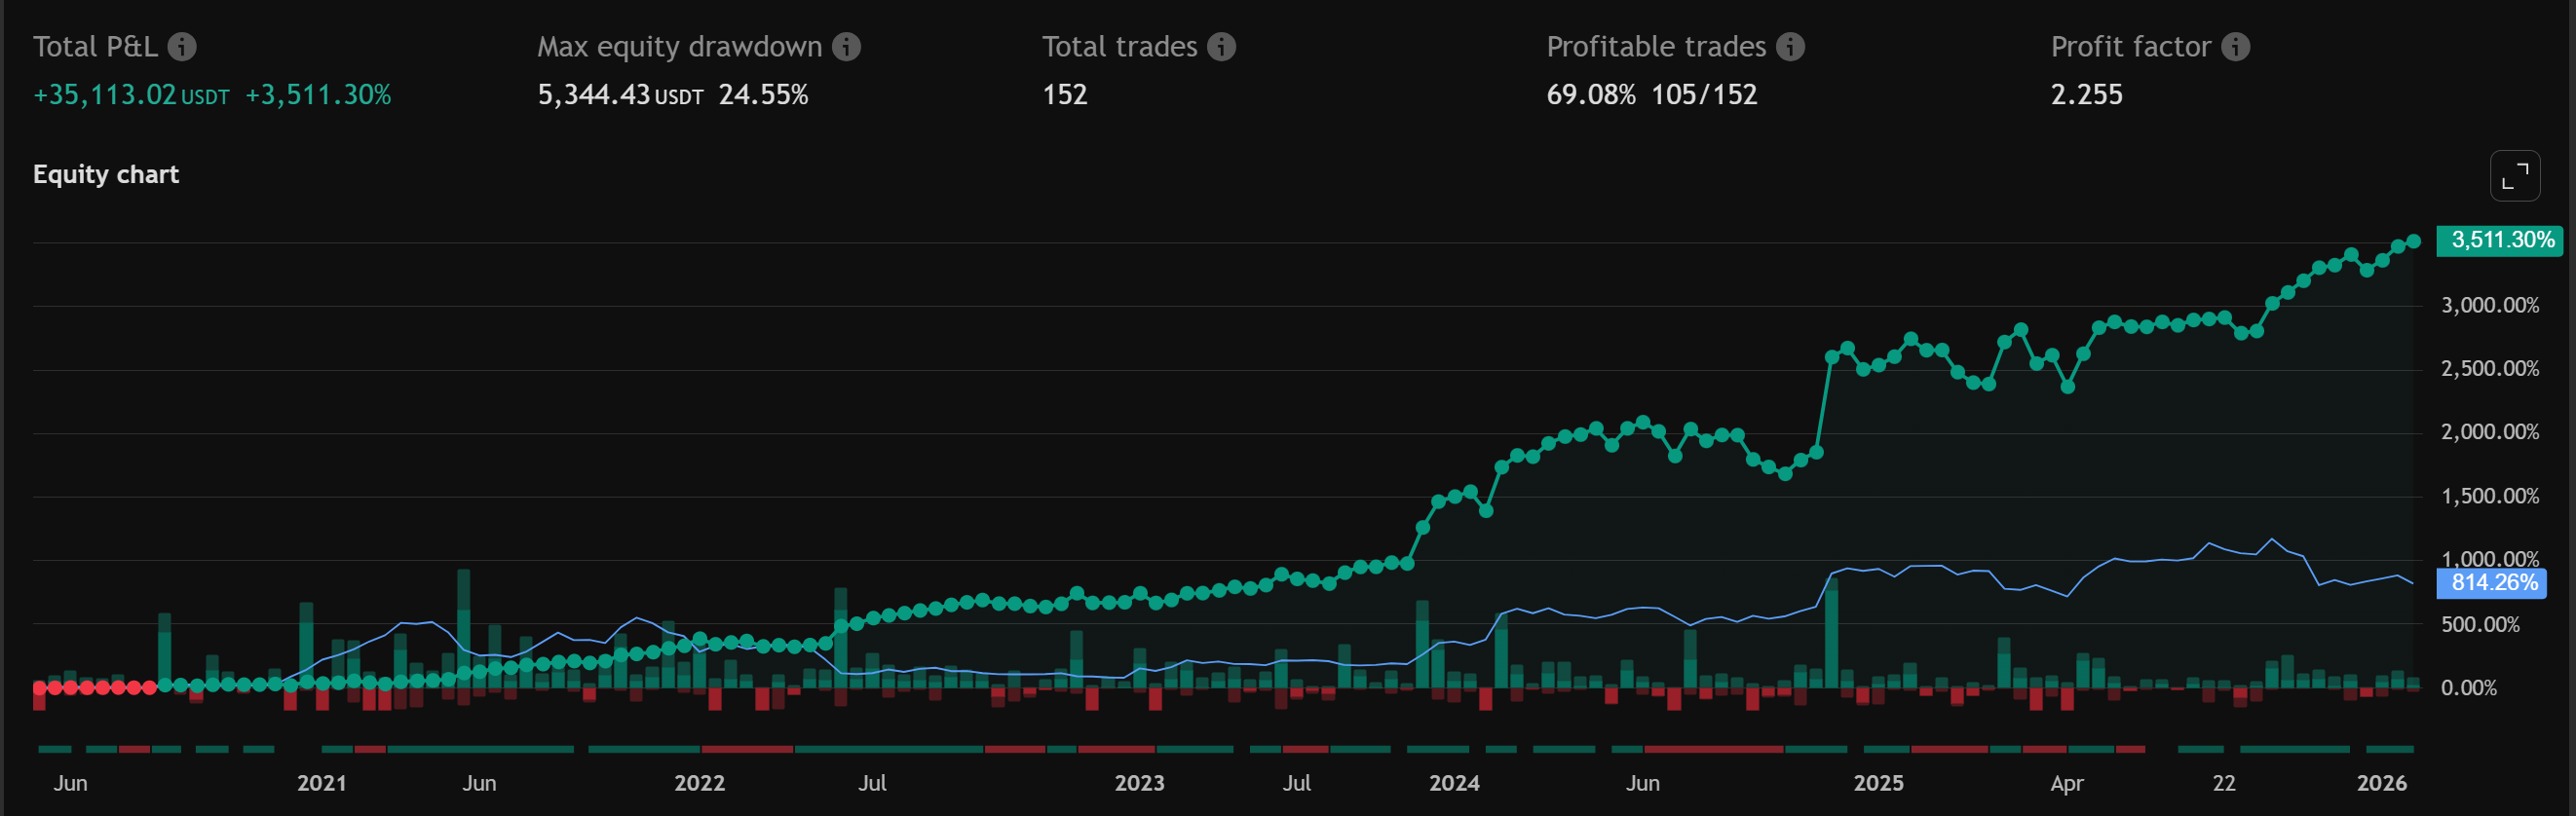
Task: Click the Profit factor info icon
Action: (x=2235, y=47)
